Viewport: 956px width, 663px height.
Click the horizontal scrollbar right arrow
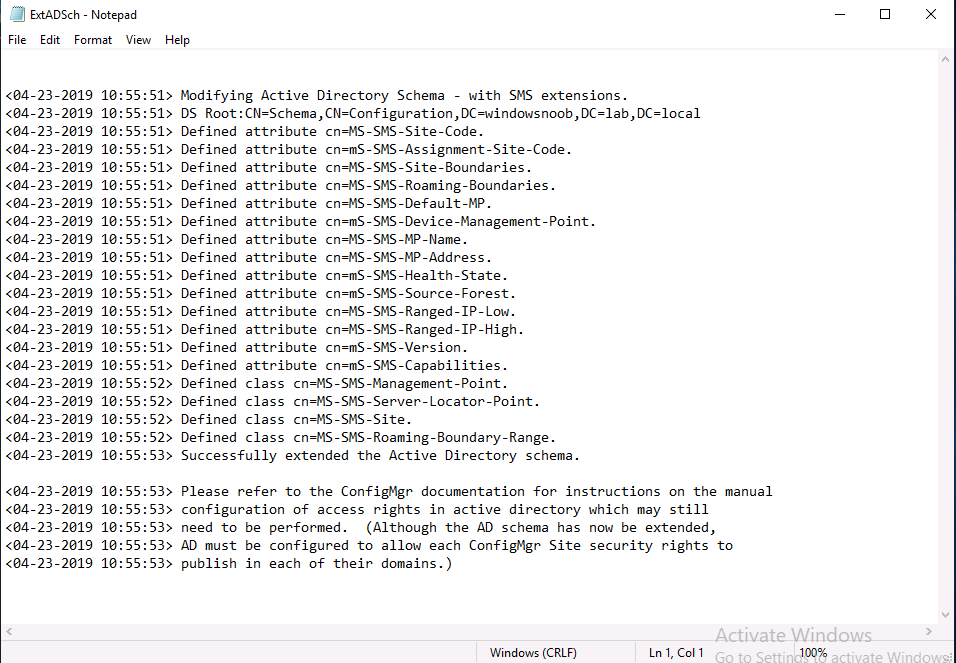pyautogui.click(x=929, y=631)
